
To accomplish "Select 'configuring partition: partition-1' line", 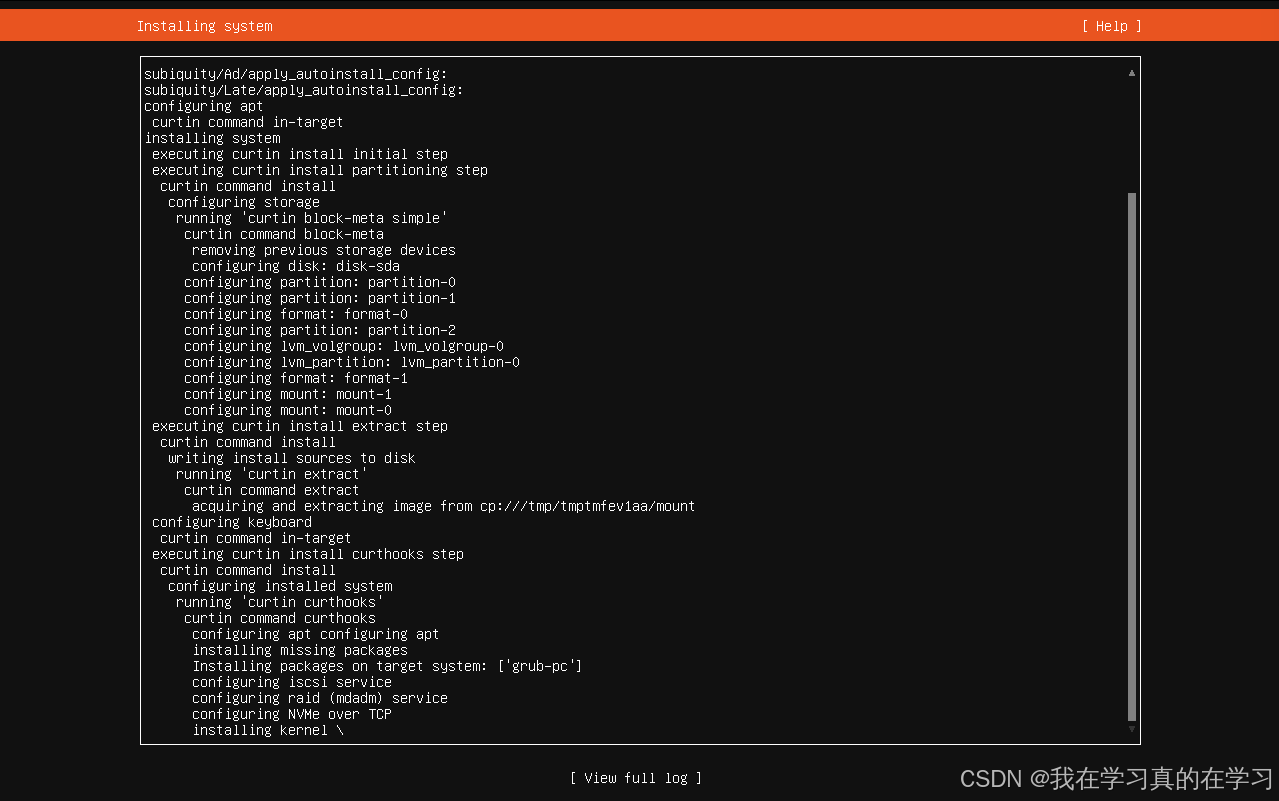I will (x=320, y=298).
